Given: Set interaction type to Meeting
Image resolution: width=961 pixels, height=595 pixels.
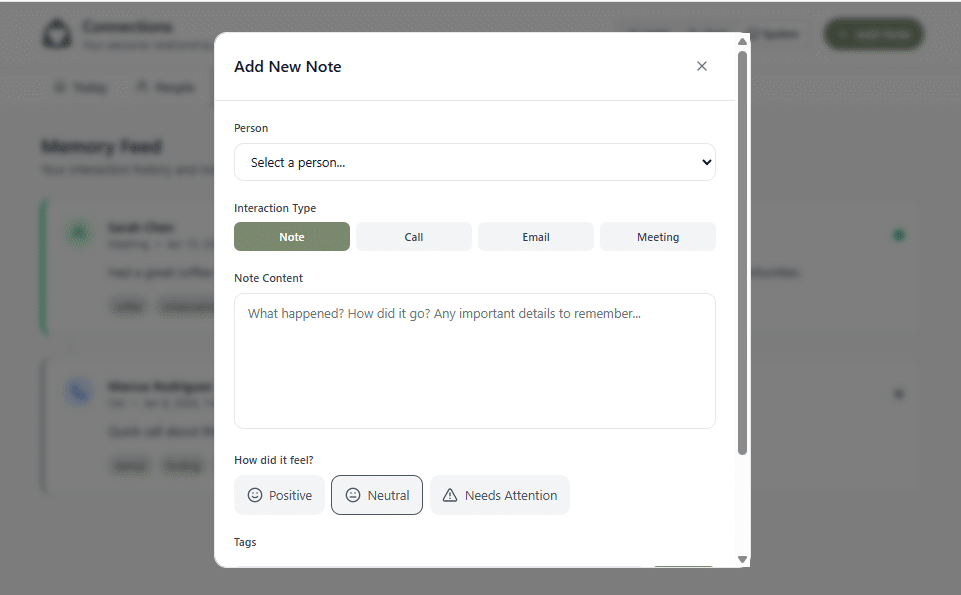Looking at the screenshot, I should click(658, 237).
